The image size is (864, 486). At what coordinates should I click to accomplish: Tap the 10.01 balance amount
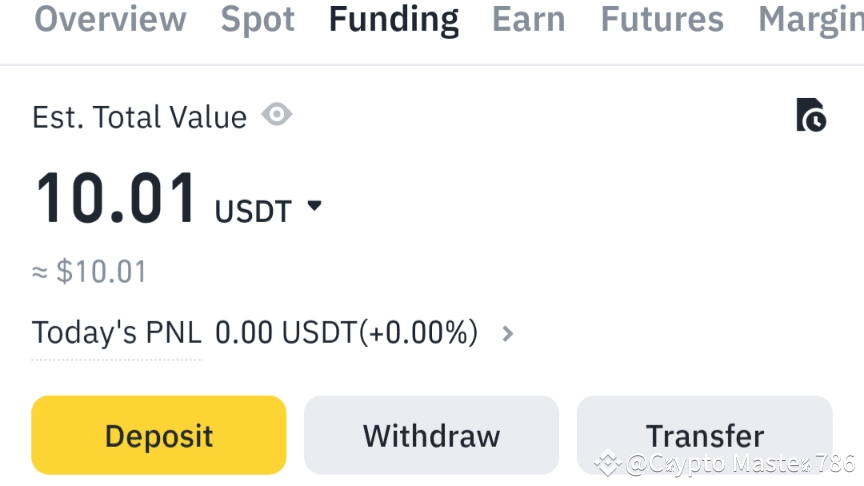pyautogui.click(x=116, y=198)
